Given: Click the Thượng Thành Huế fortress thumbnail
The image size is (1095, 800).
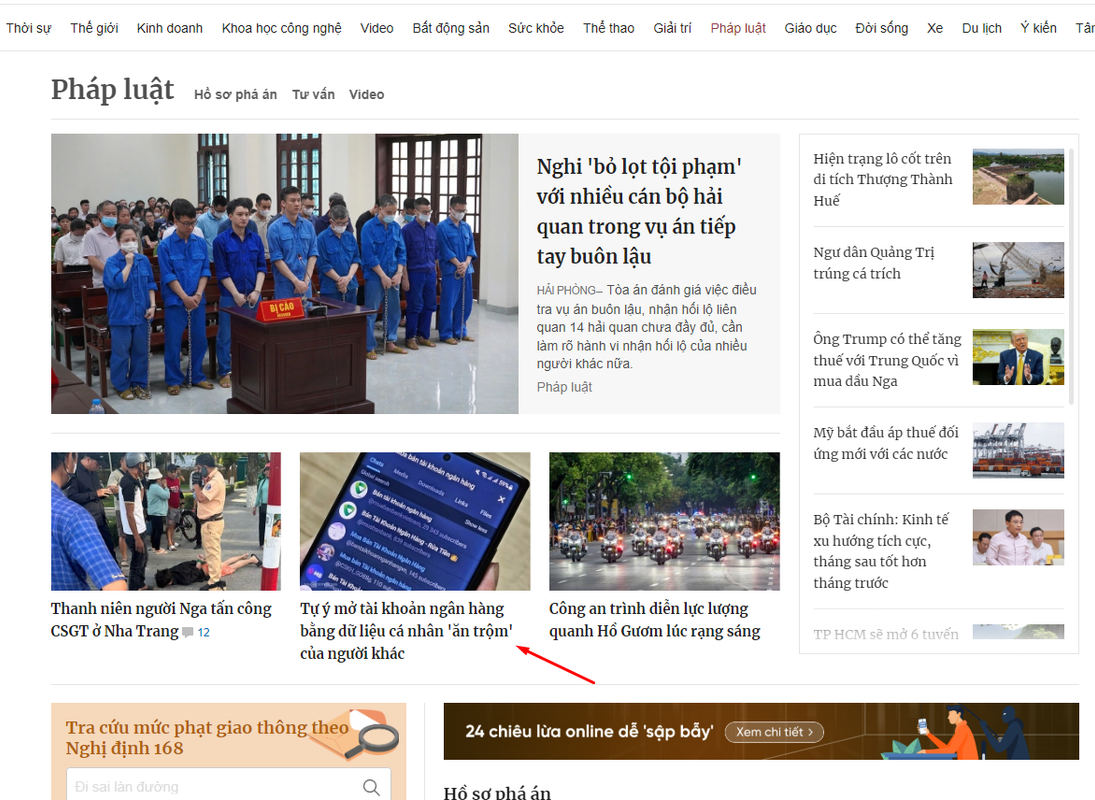Looking at the screenshot, I should pyautogui.click(x=1018, y=177).
